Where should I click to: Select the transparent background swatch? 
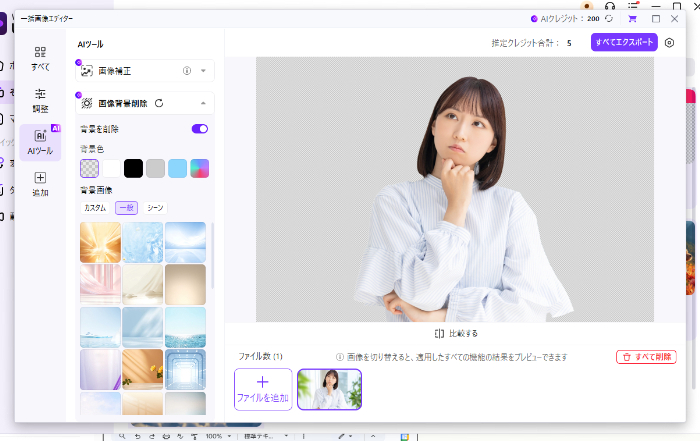(x=89, y=169)
